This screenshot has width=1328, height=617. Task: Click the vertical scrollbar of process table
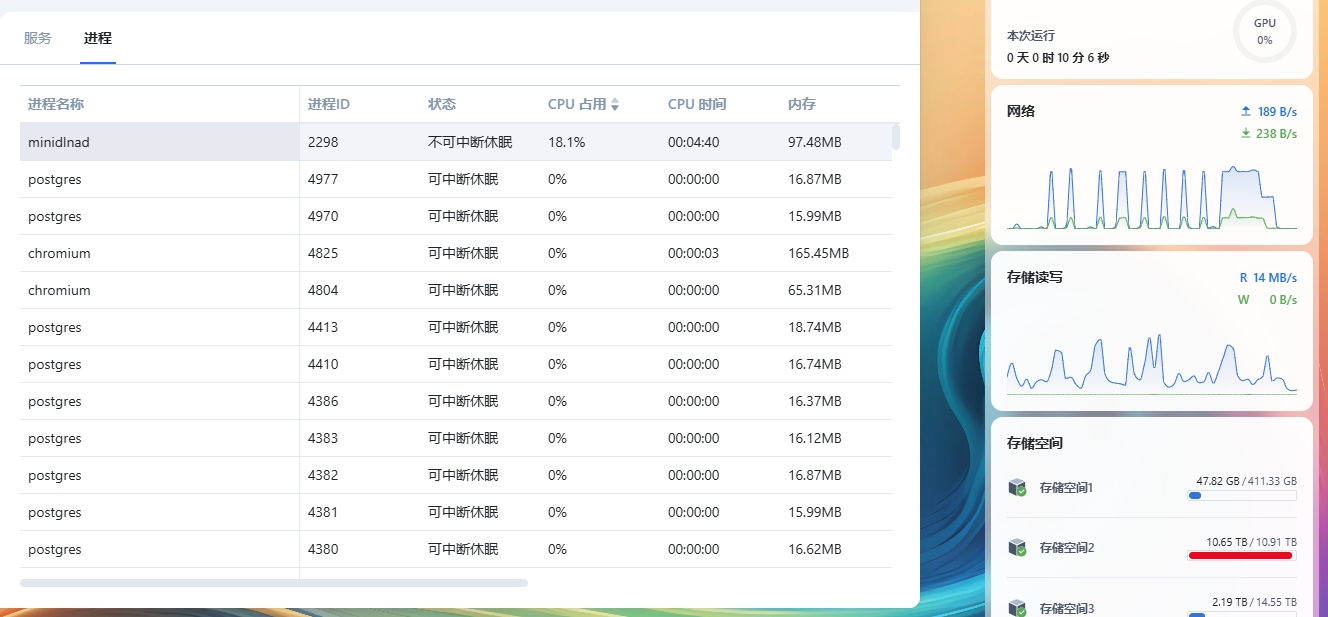(896, 136)
